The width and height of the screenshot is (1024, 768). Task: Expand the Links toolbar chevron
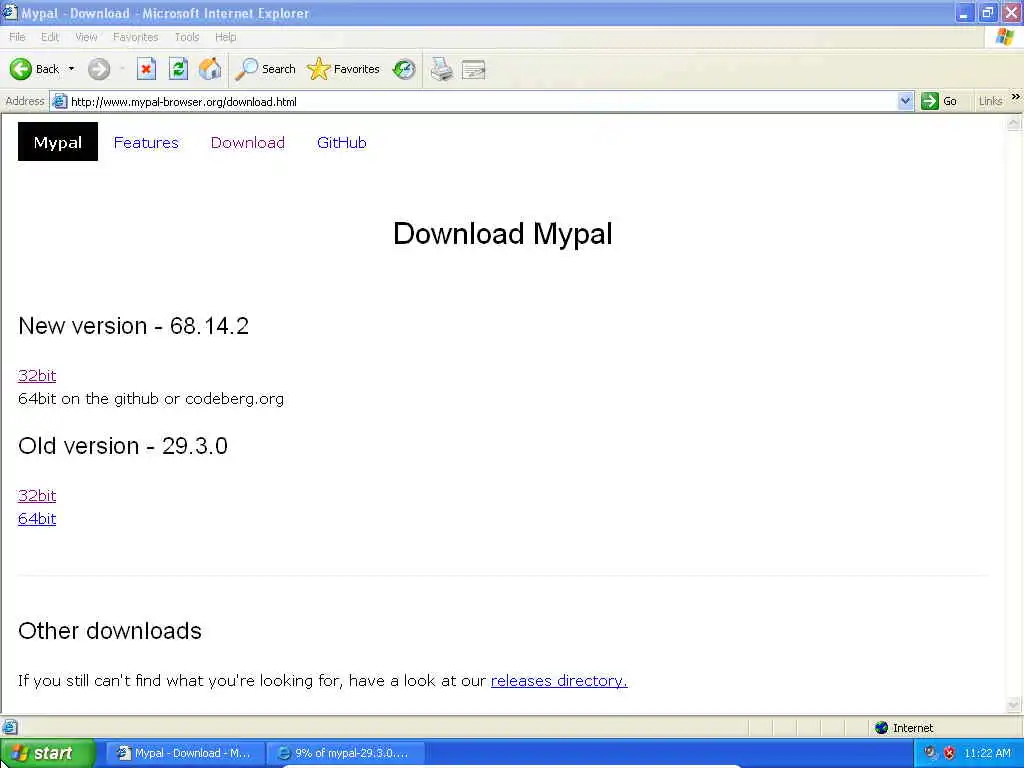coord(1016,97)
